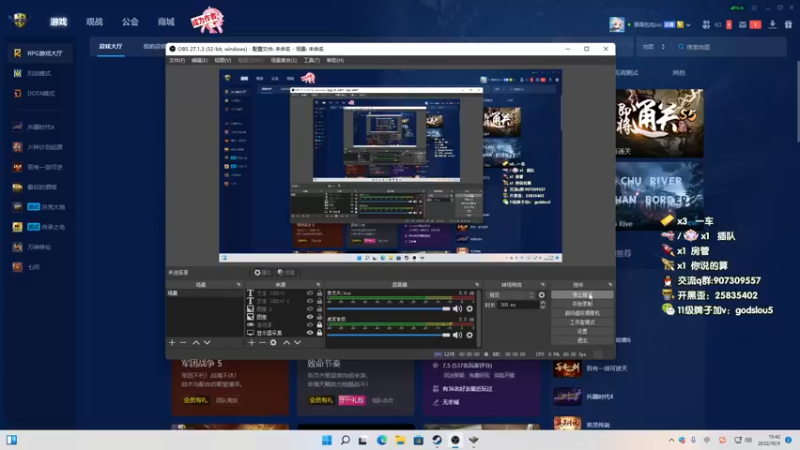Image resolution: width=800 pixels, height=450 pixels.
Task: Switch to 观战 tab in platform
Action: 94,21
